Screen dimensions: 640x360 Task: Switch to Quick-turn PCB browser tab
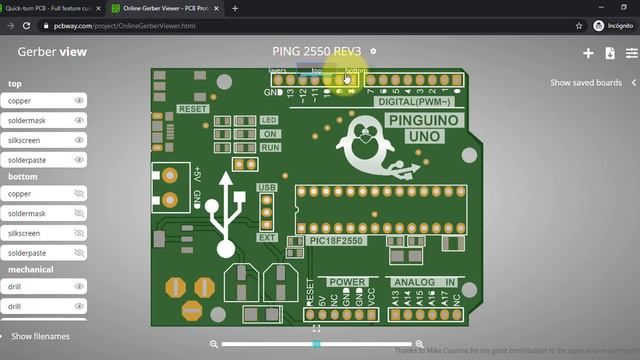(49, 8)
